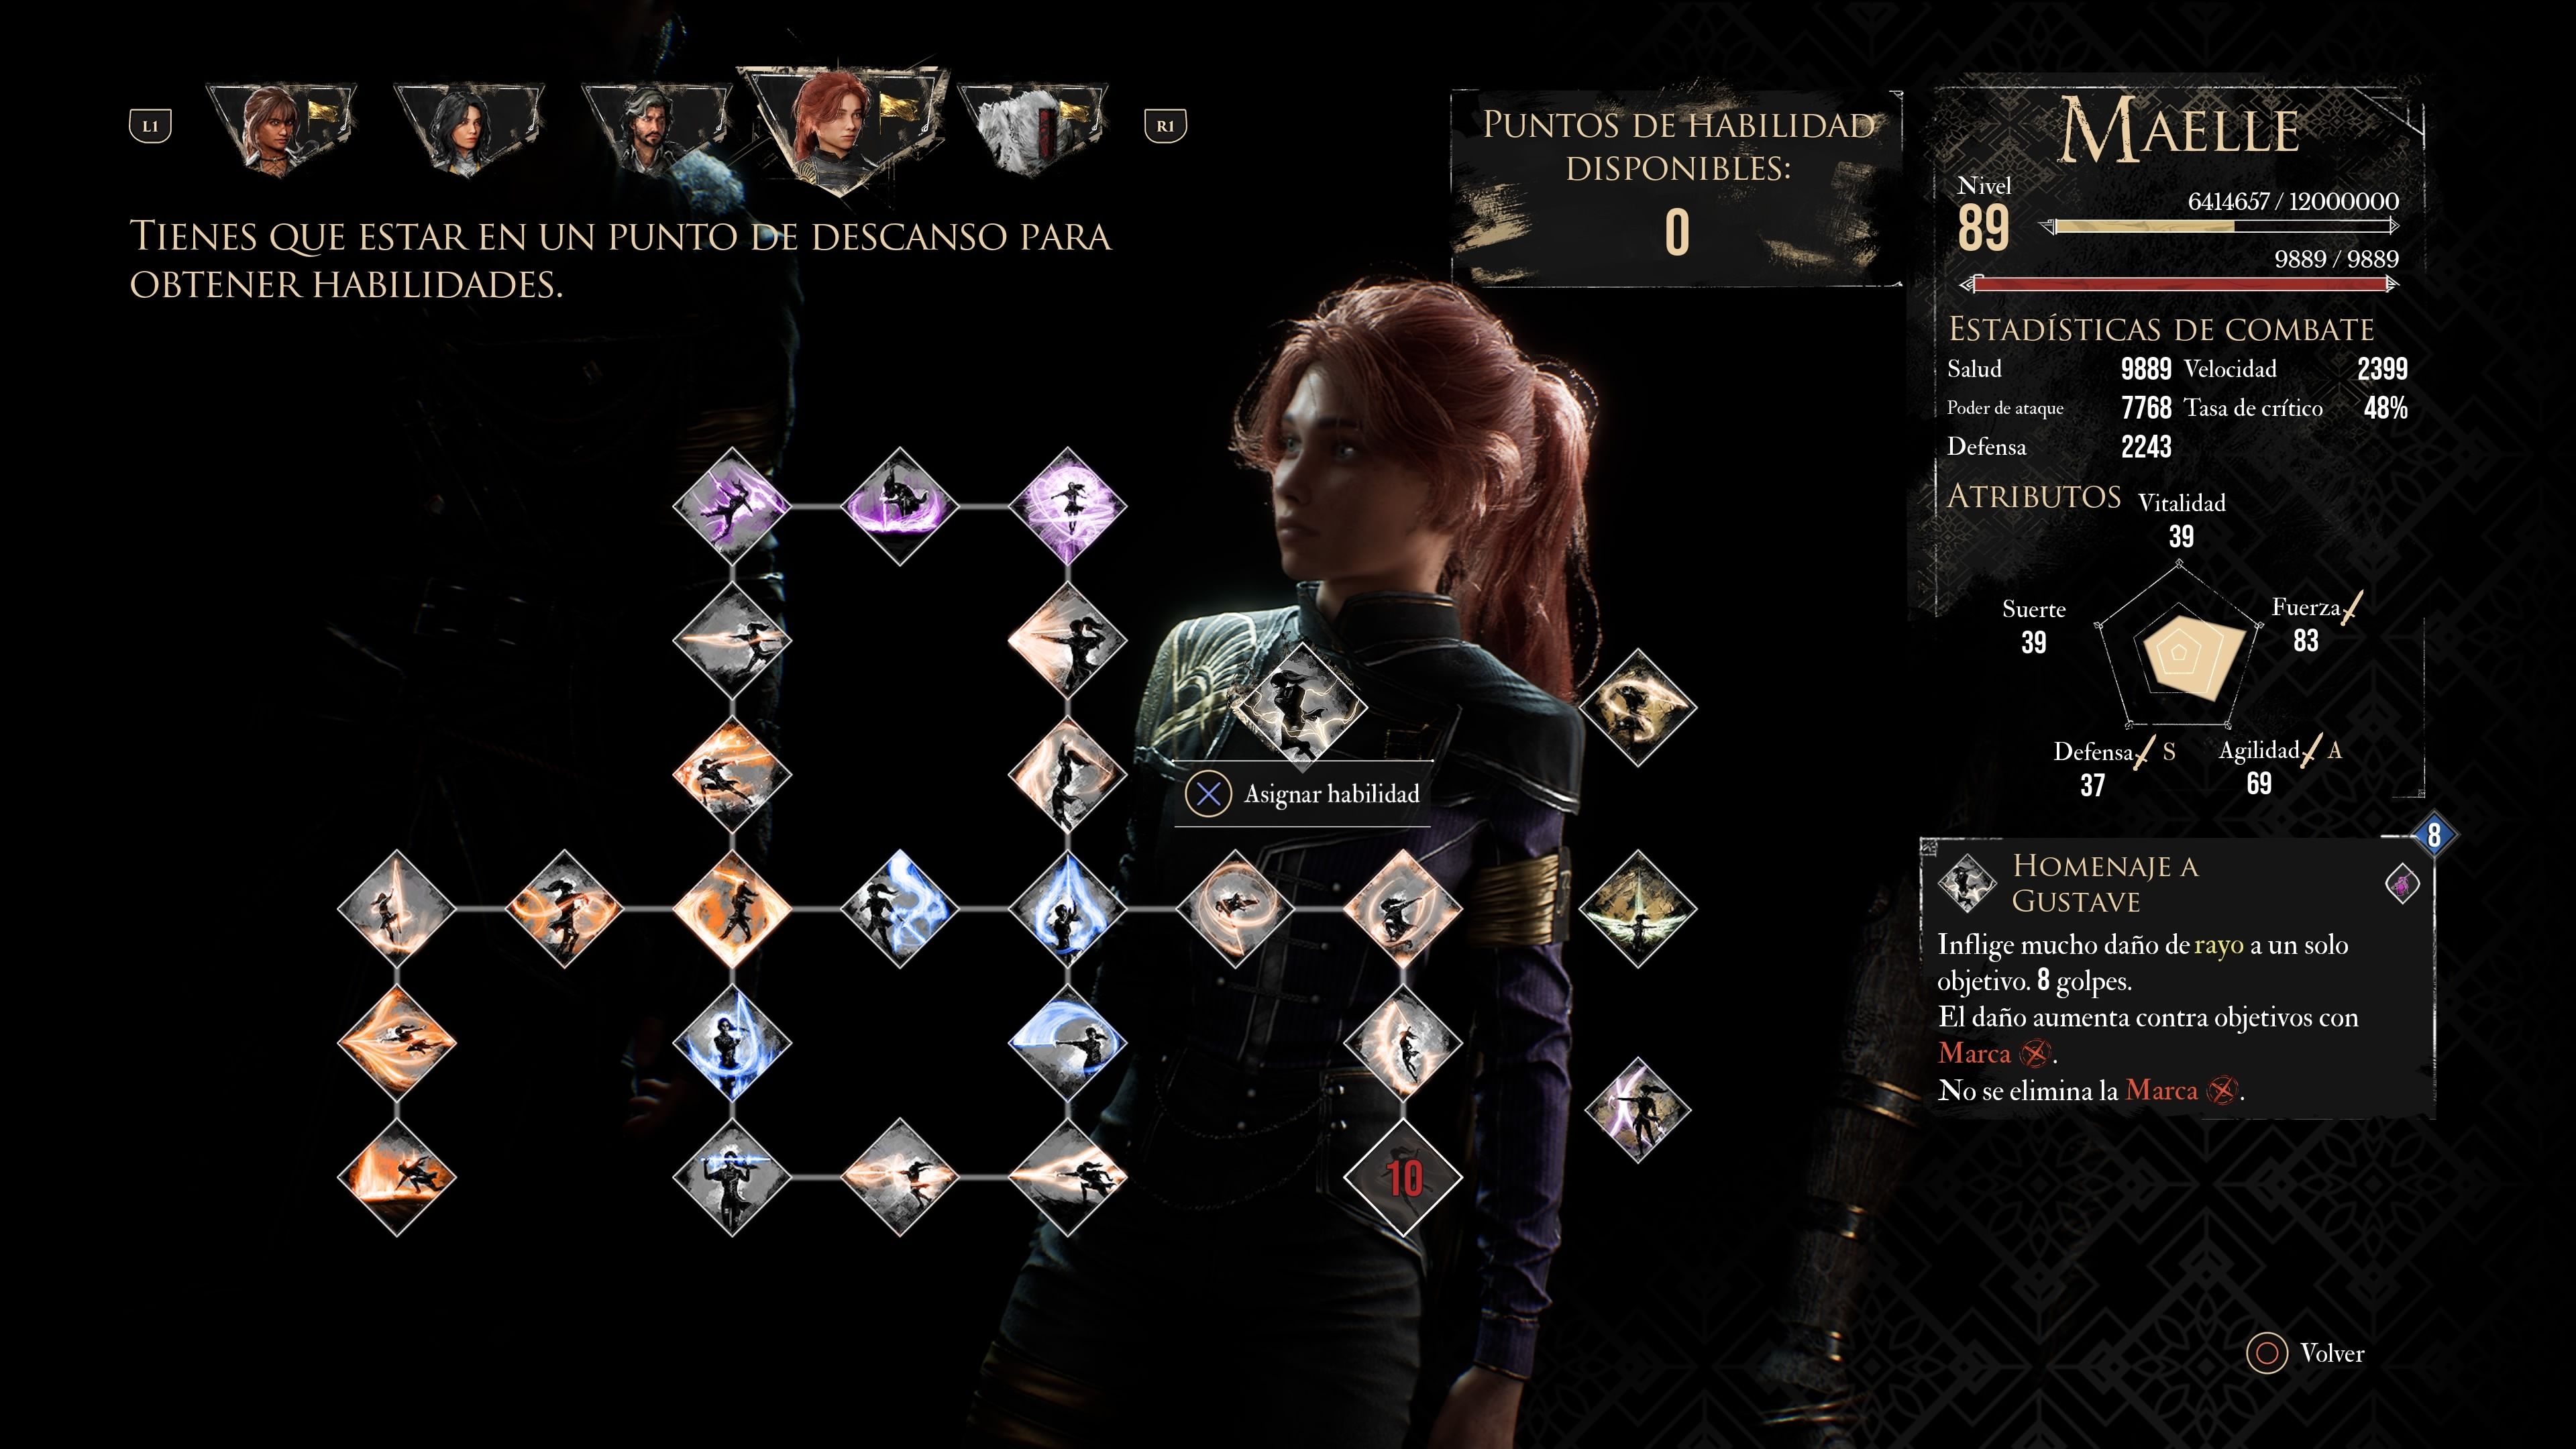The height and width of the screenshot is (1449, 2576).
Task: Pick the top-right purple aura skill node
Action: [x=1068, y=505]
